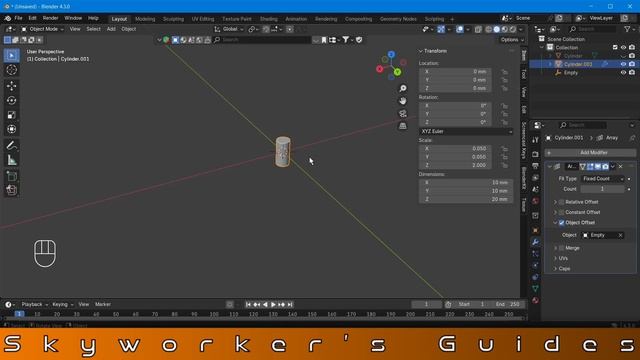Open the Modifiers properties tab (wrench)
Screen dimensions: 640x360
(535, 242)
